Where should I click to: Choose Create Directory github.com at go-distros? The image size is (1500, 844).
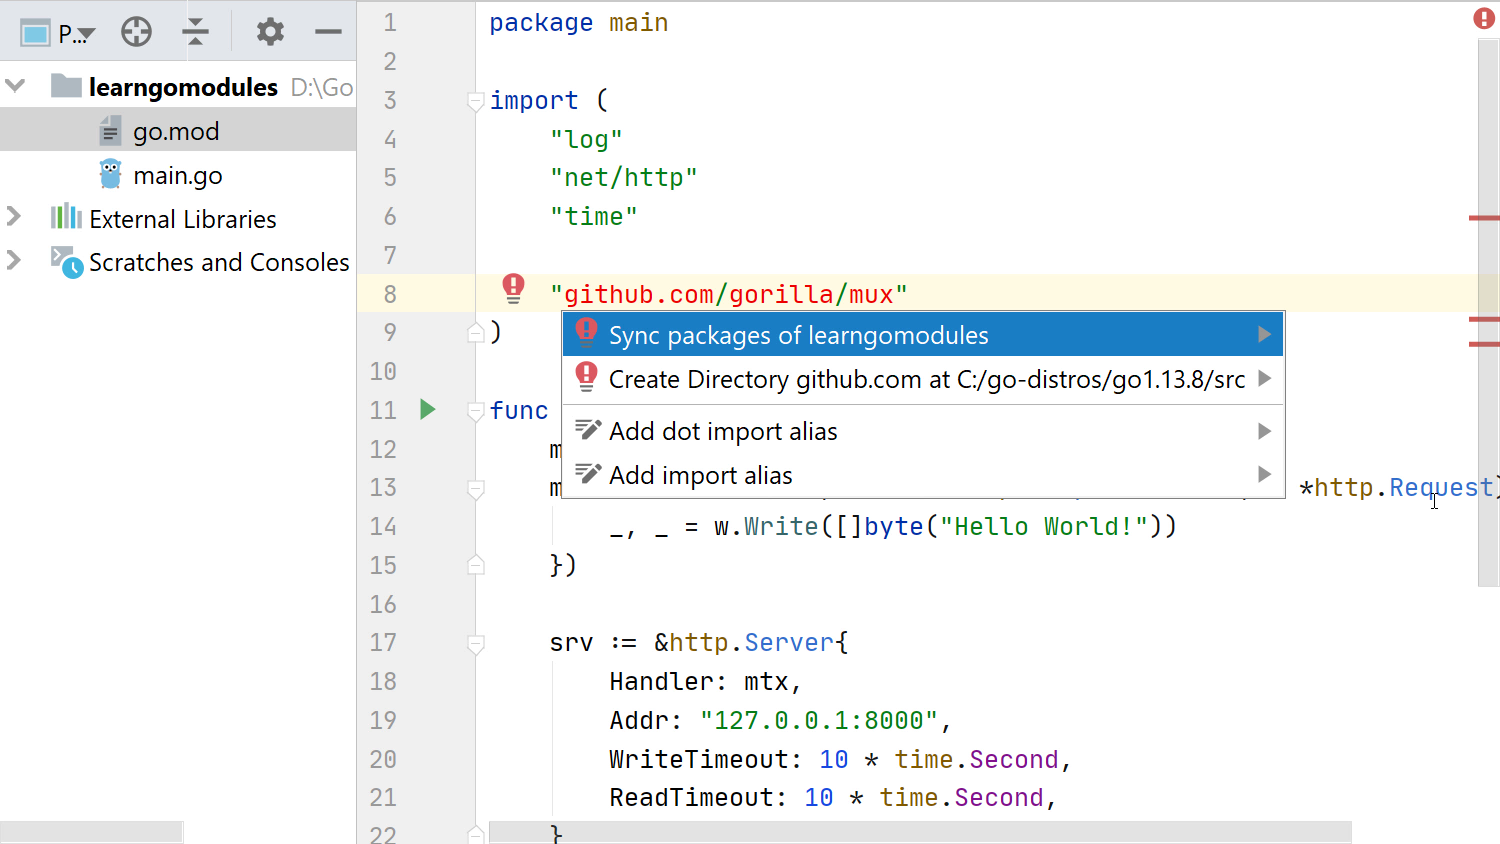(922, 379)
